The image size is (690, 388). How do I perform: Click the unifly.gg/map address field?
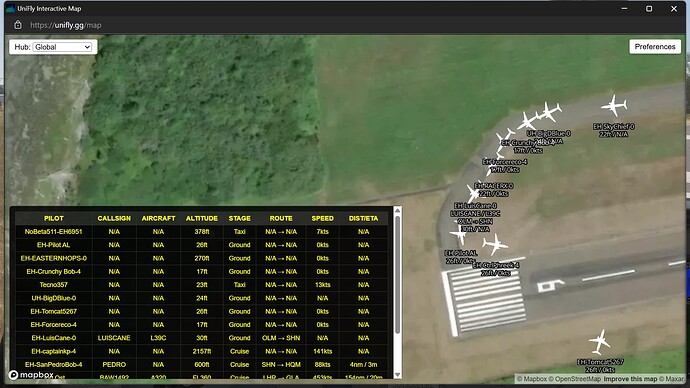click(66, 25)
